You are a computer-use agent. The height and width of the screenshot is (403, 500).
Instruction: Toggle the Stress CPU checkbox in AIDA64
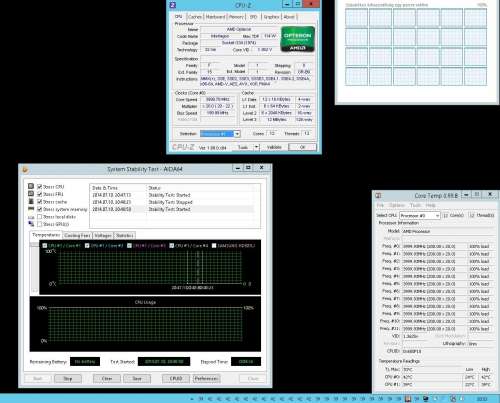[39, 186]
